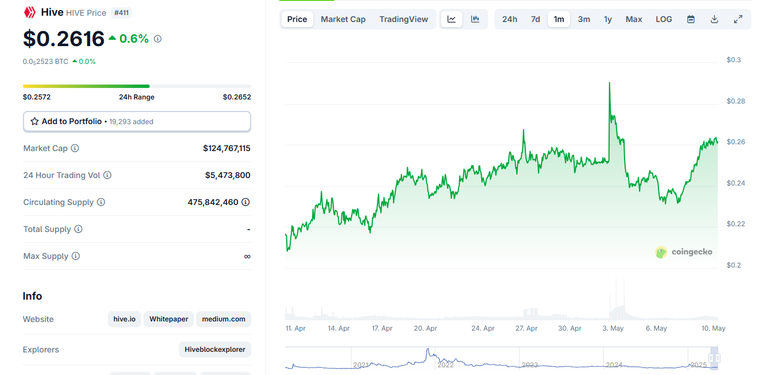Click the Max Supply info icon
The height and width of the screenshot is (375, 768).
75,256
